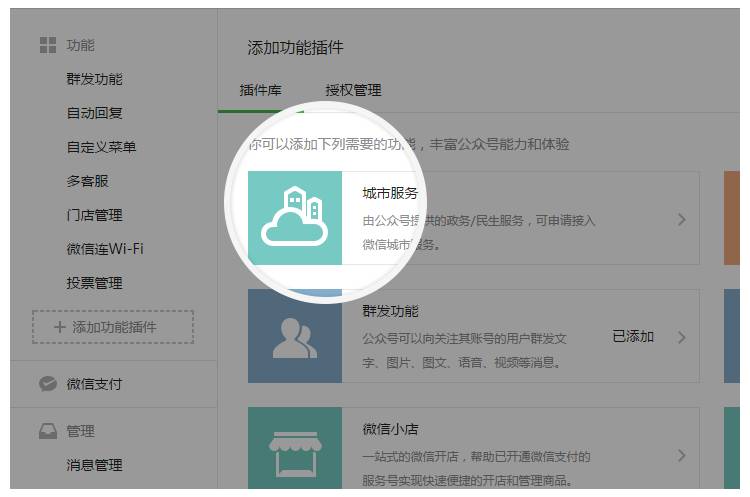Expand the 群发功能 row chevron arrow

pos(682,337)
